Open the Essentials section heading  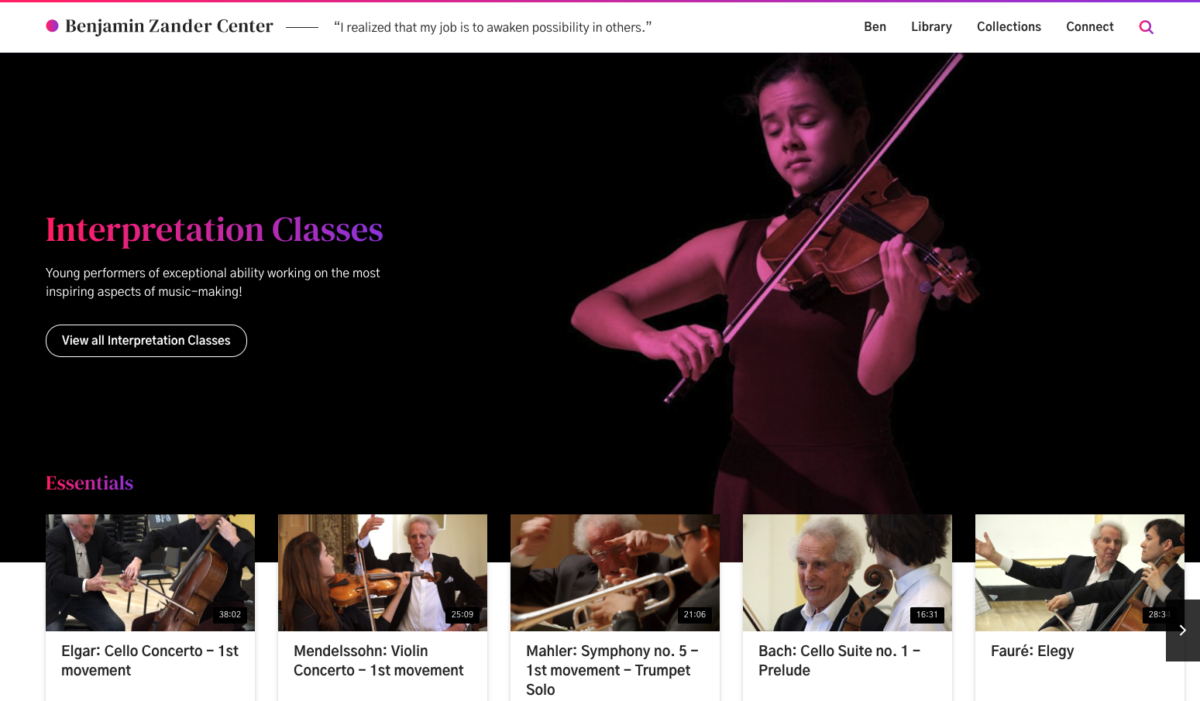click(89, 483)
